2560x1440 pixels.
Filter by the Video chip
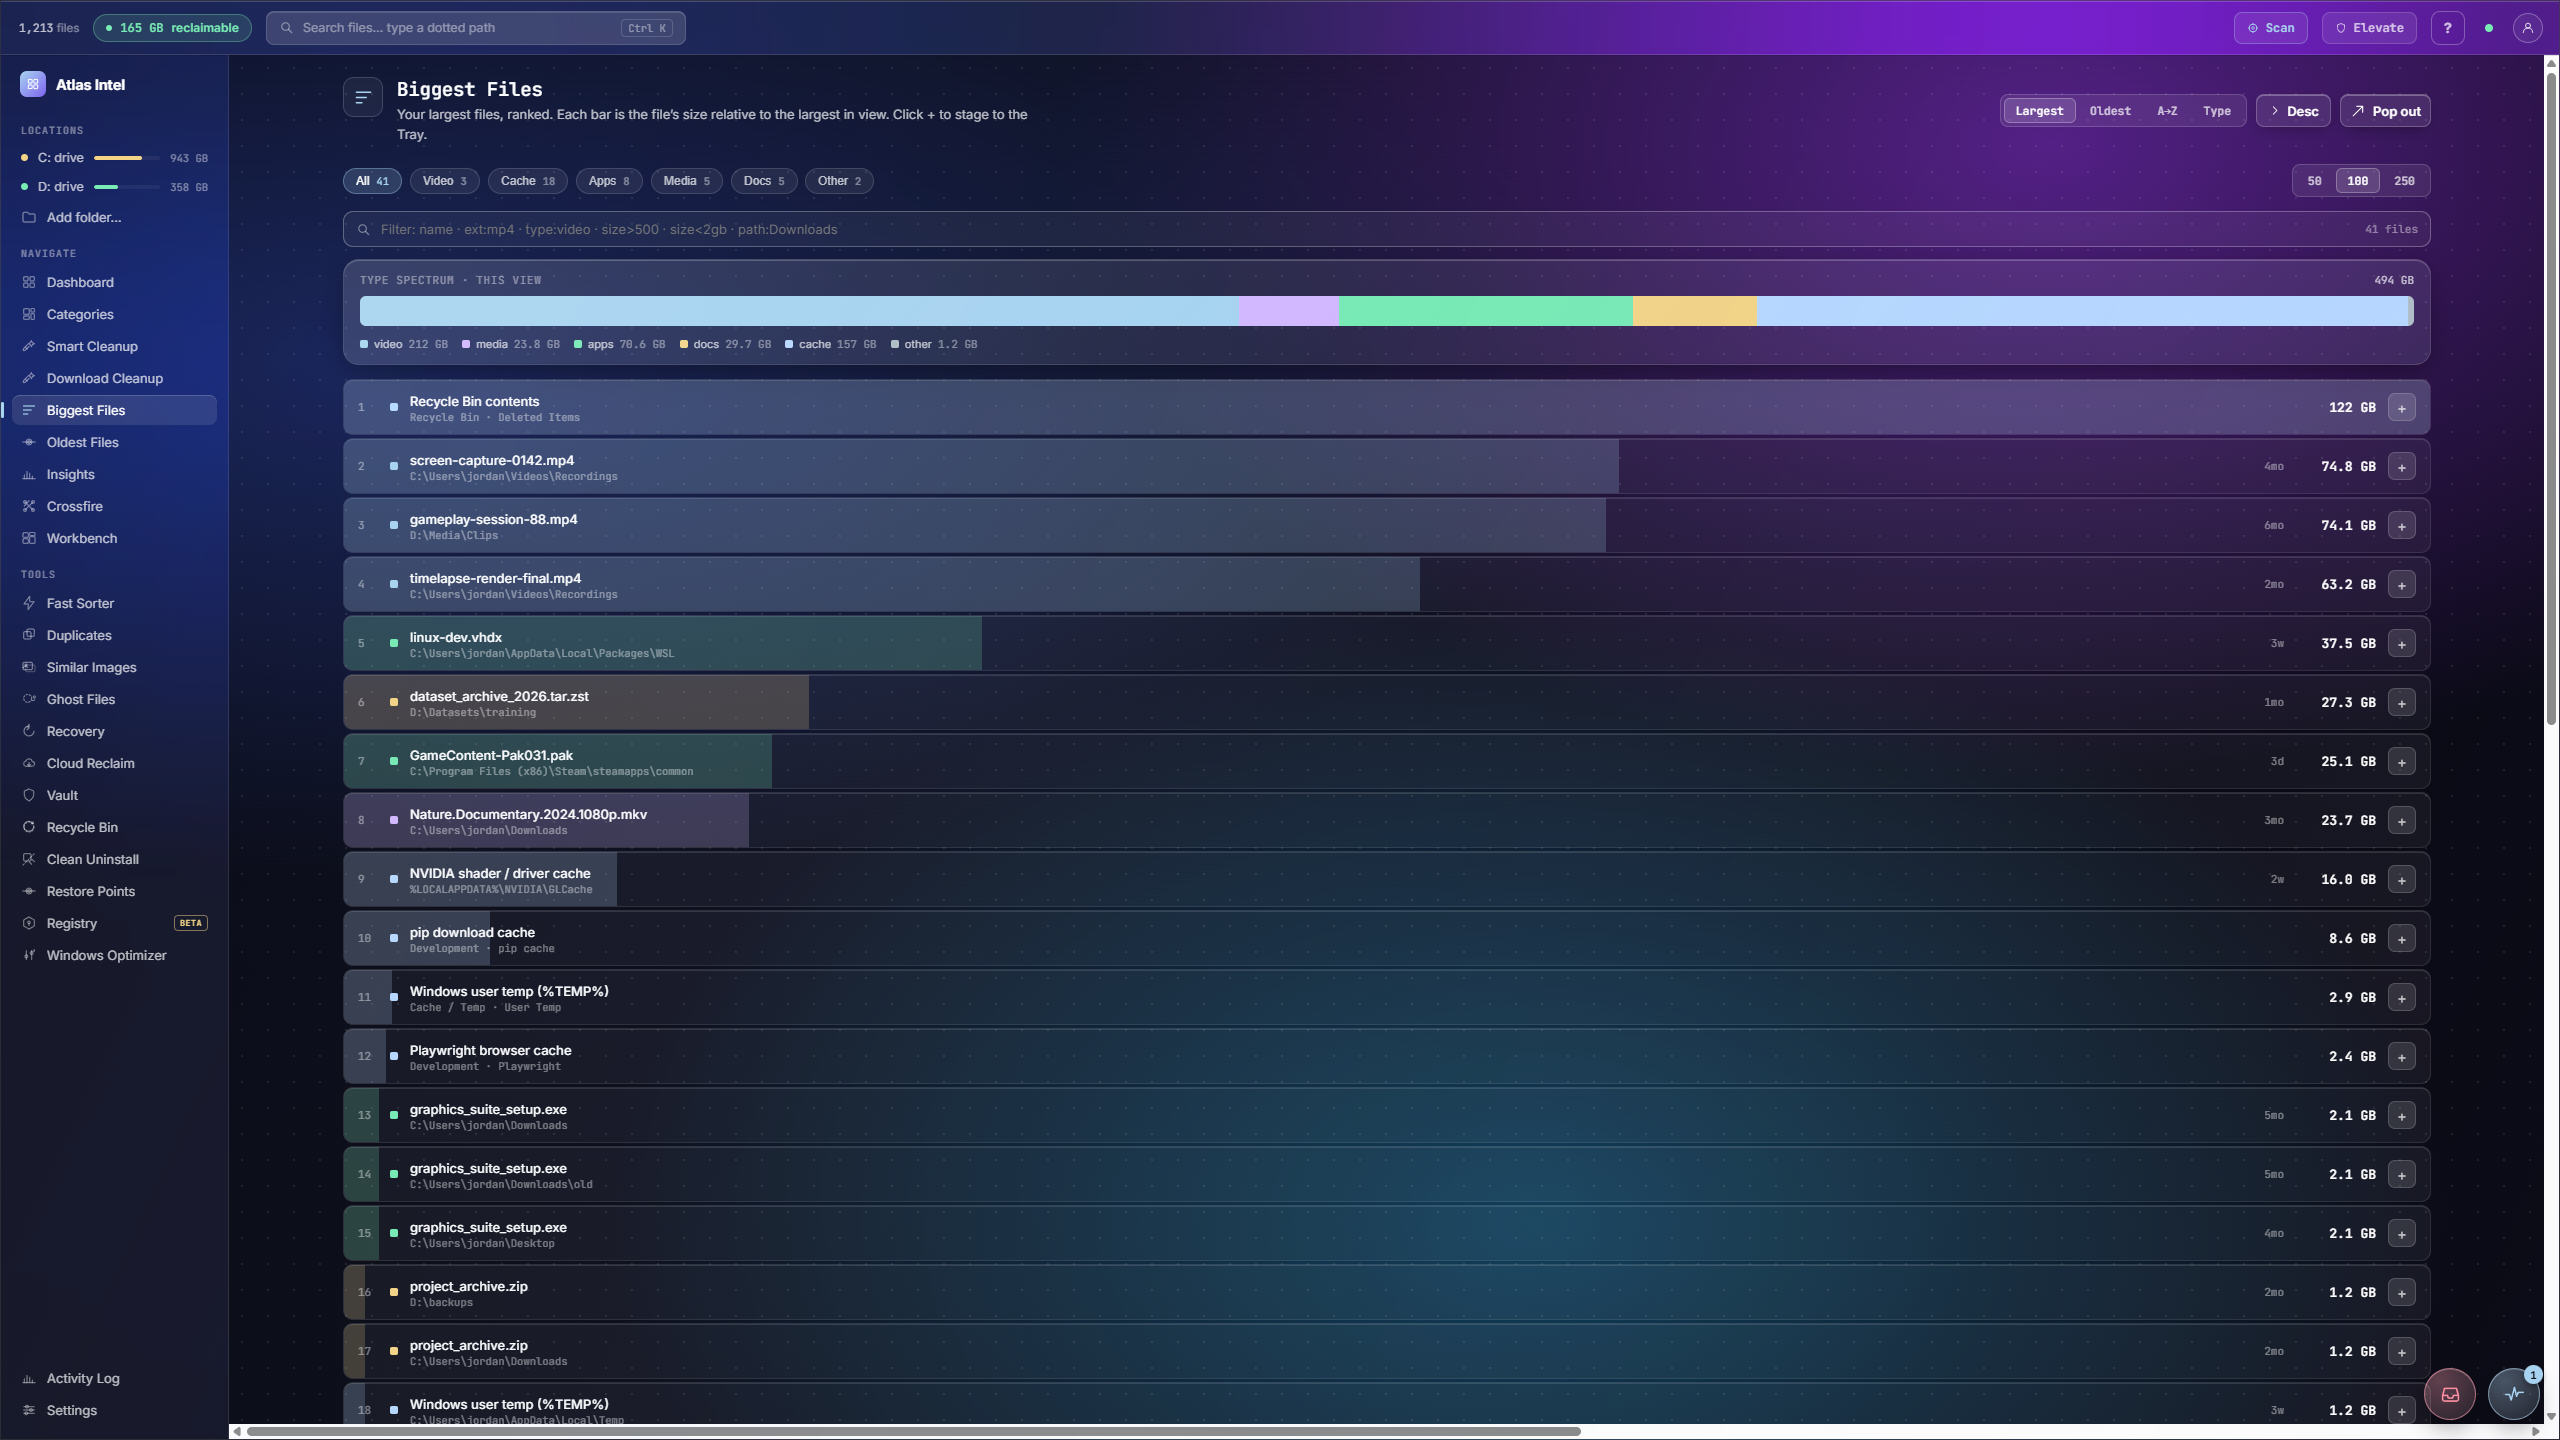(444, 181)
